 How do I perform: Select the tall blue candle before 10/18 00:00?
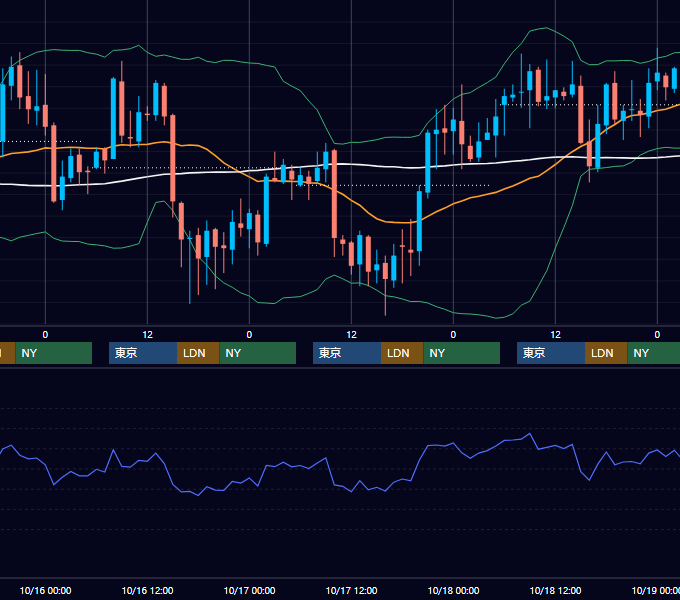pyautogui.click(x=419, y=221)
